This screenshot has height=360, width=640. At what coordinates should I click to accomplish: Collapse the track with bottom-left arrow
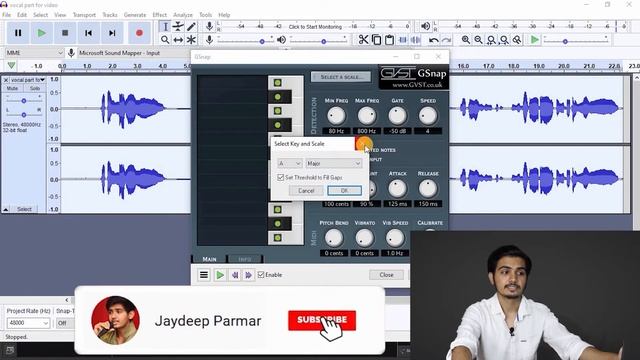6,209
